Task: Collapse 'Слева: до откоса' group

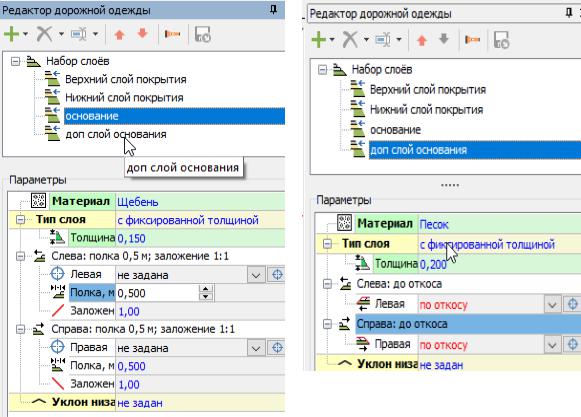Action: point(327,284)
